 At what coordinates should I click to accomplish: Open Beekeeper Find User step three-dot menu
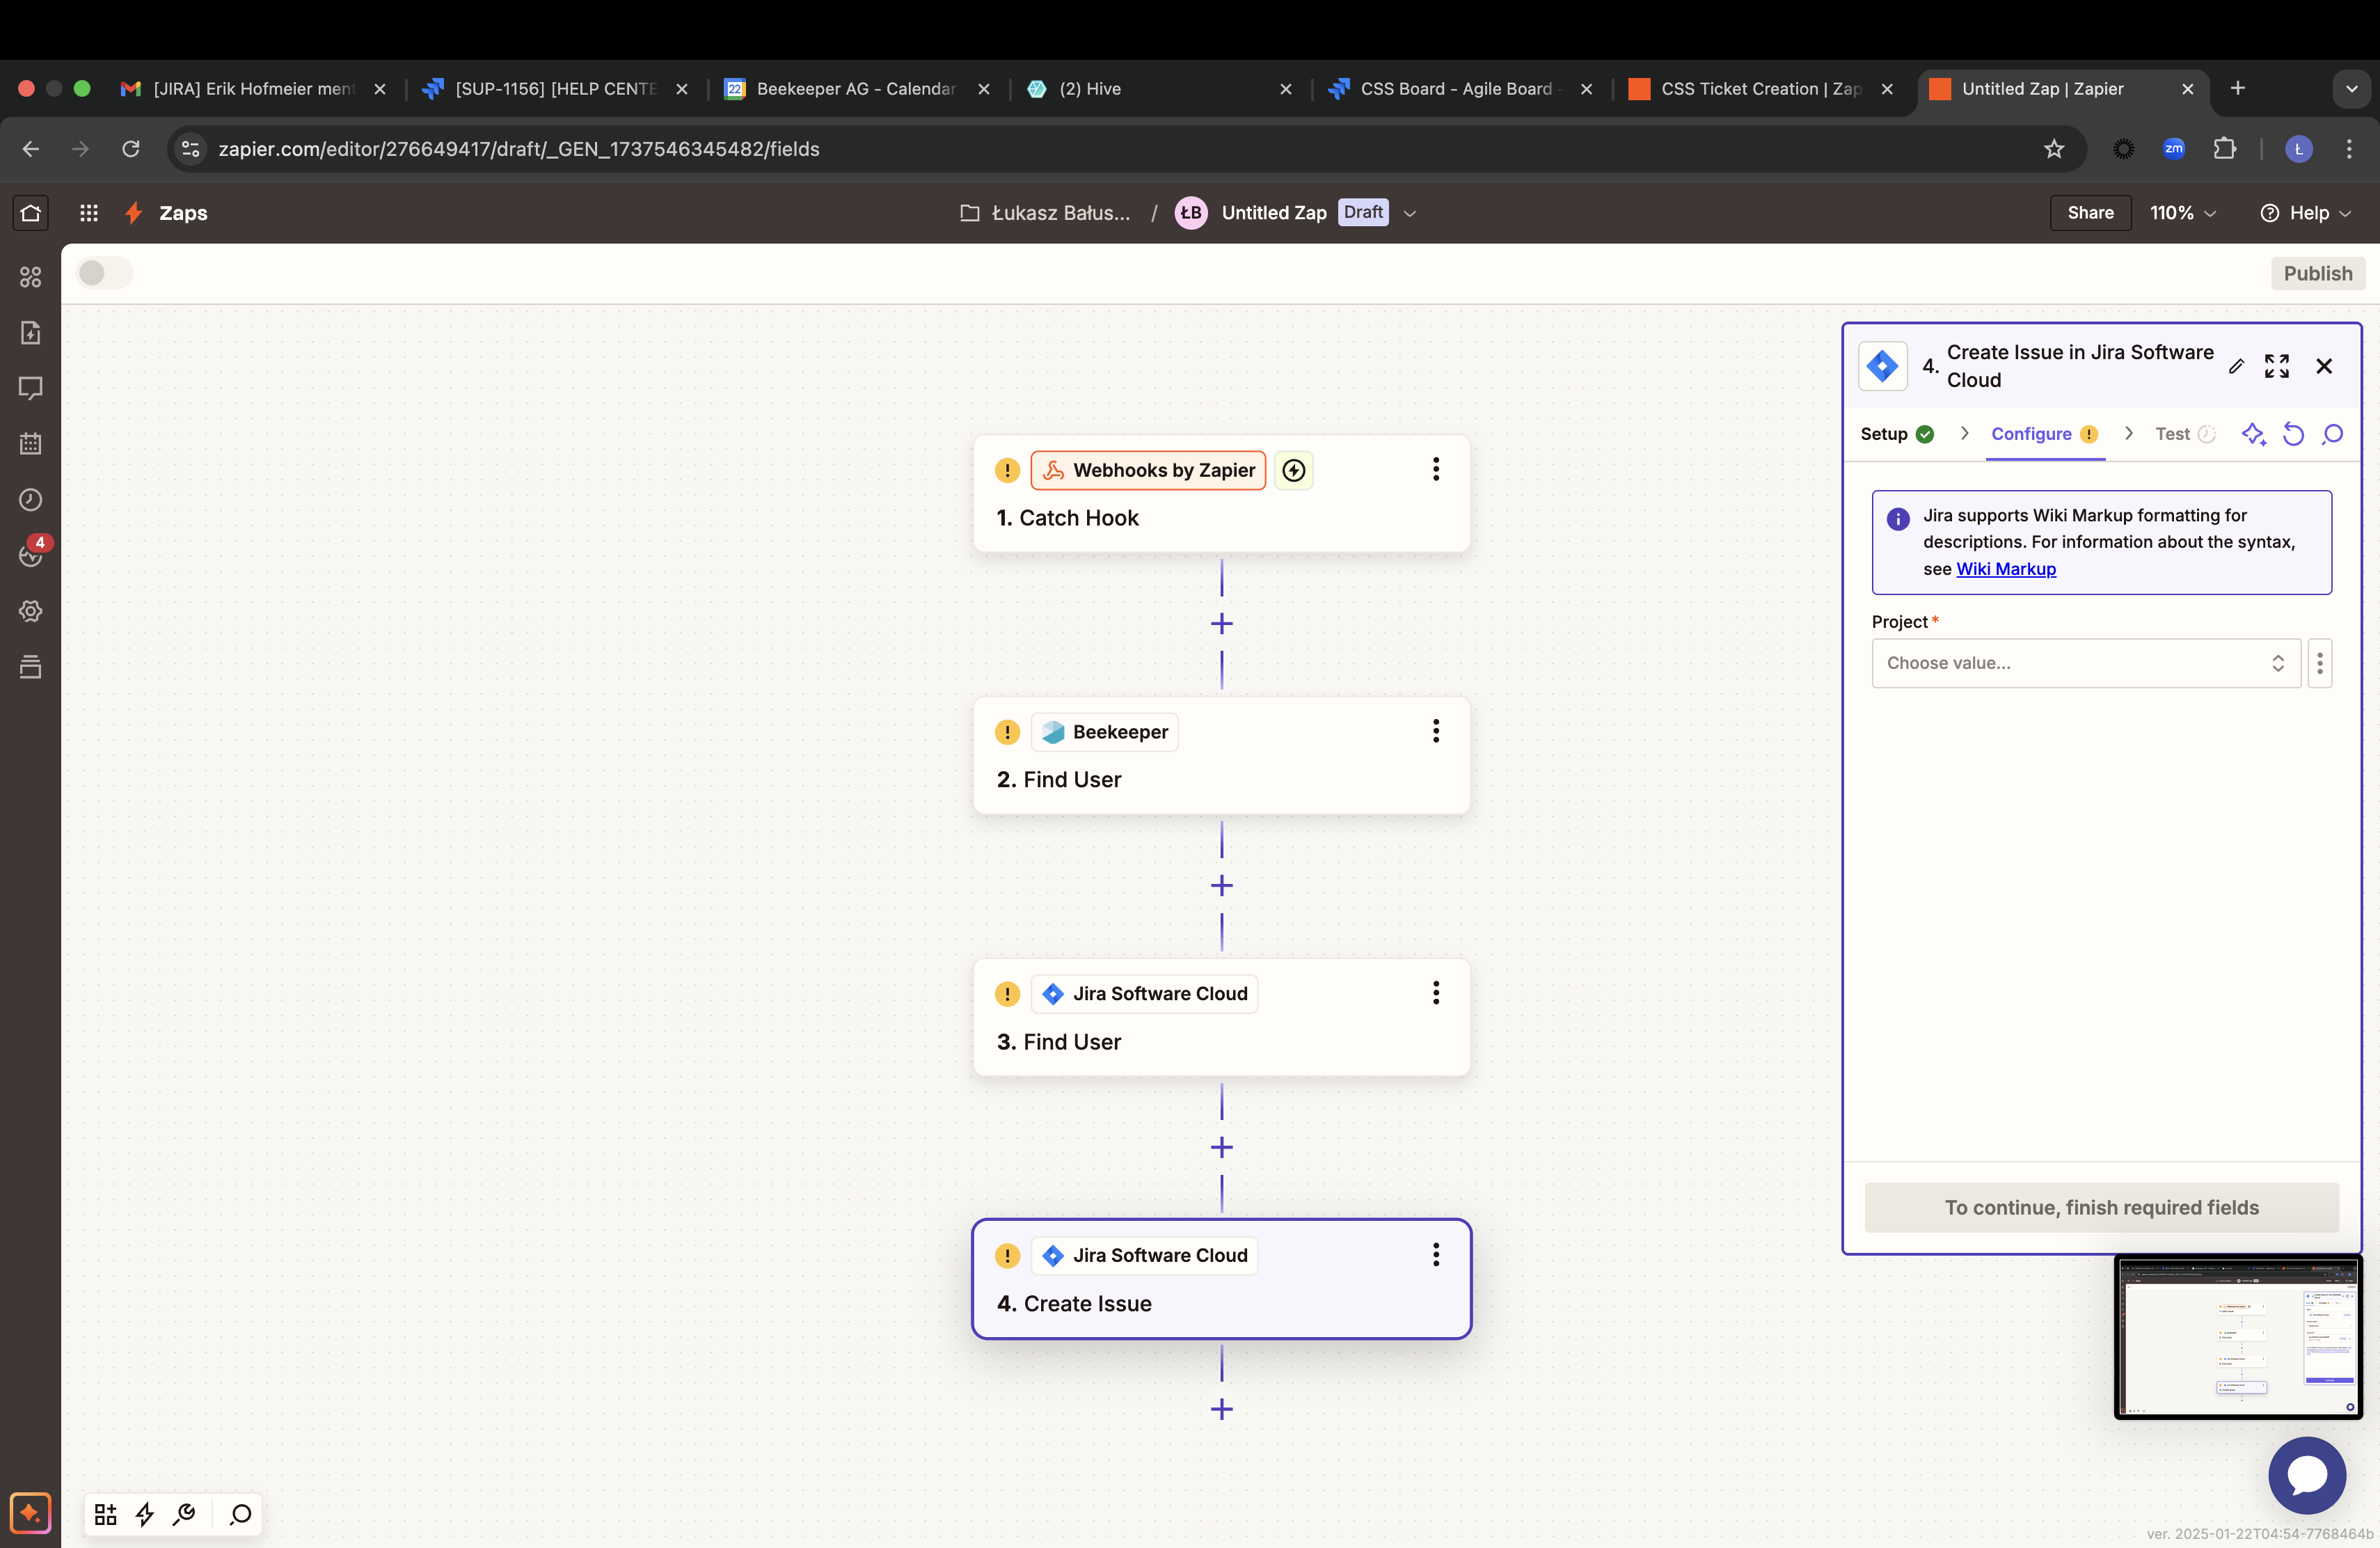click(1436, 731)
